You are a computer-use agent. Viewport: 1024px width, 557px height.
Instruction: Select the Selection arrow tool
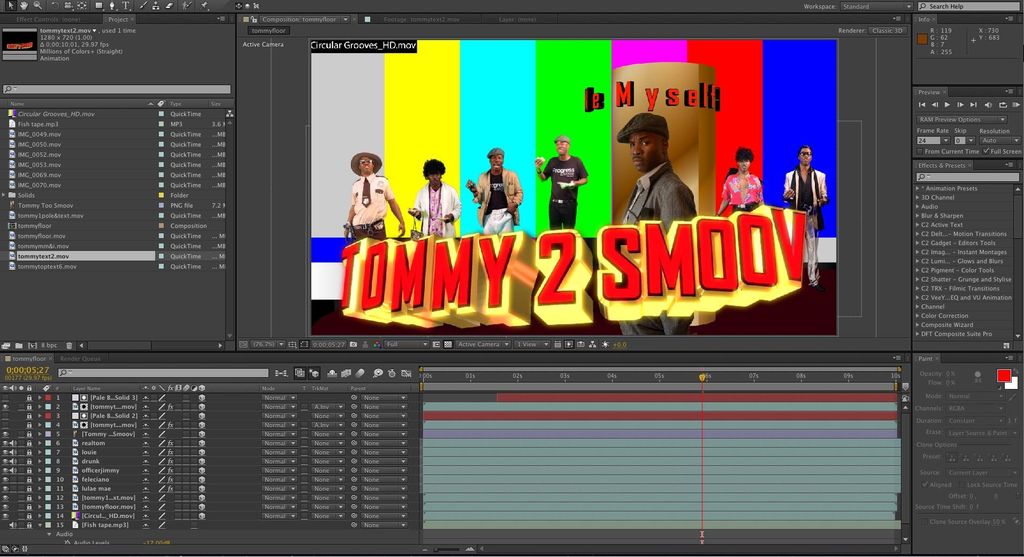[10, 5]
